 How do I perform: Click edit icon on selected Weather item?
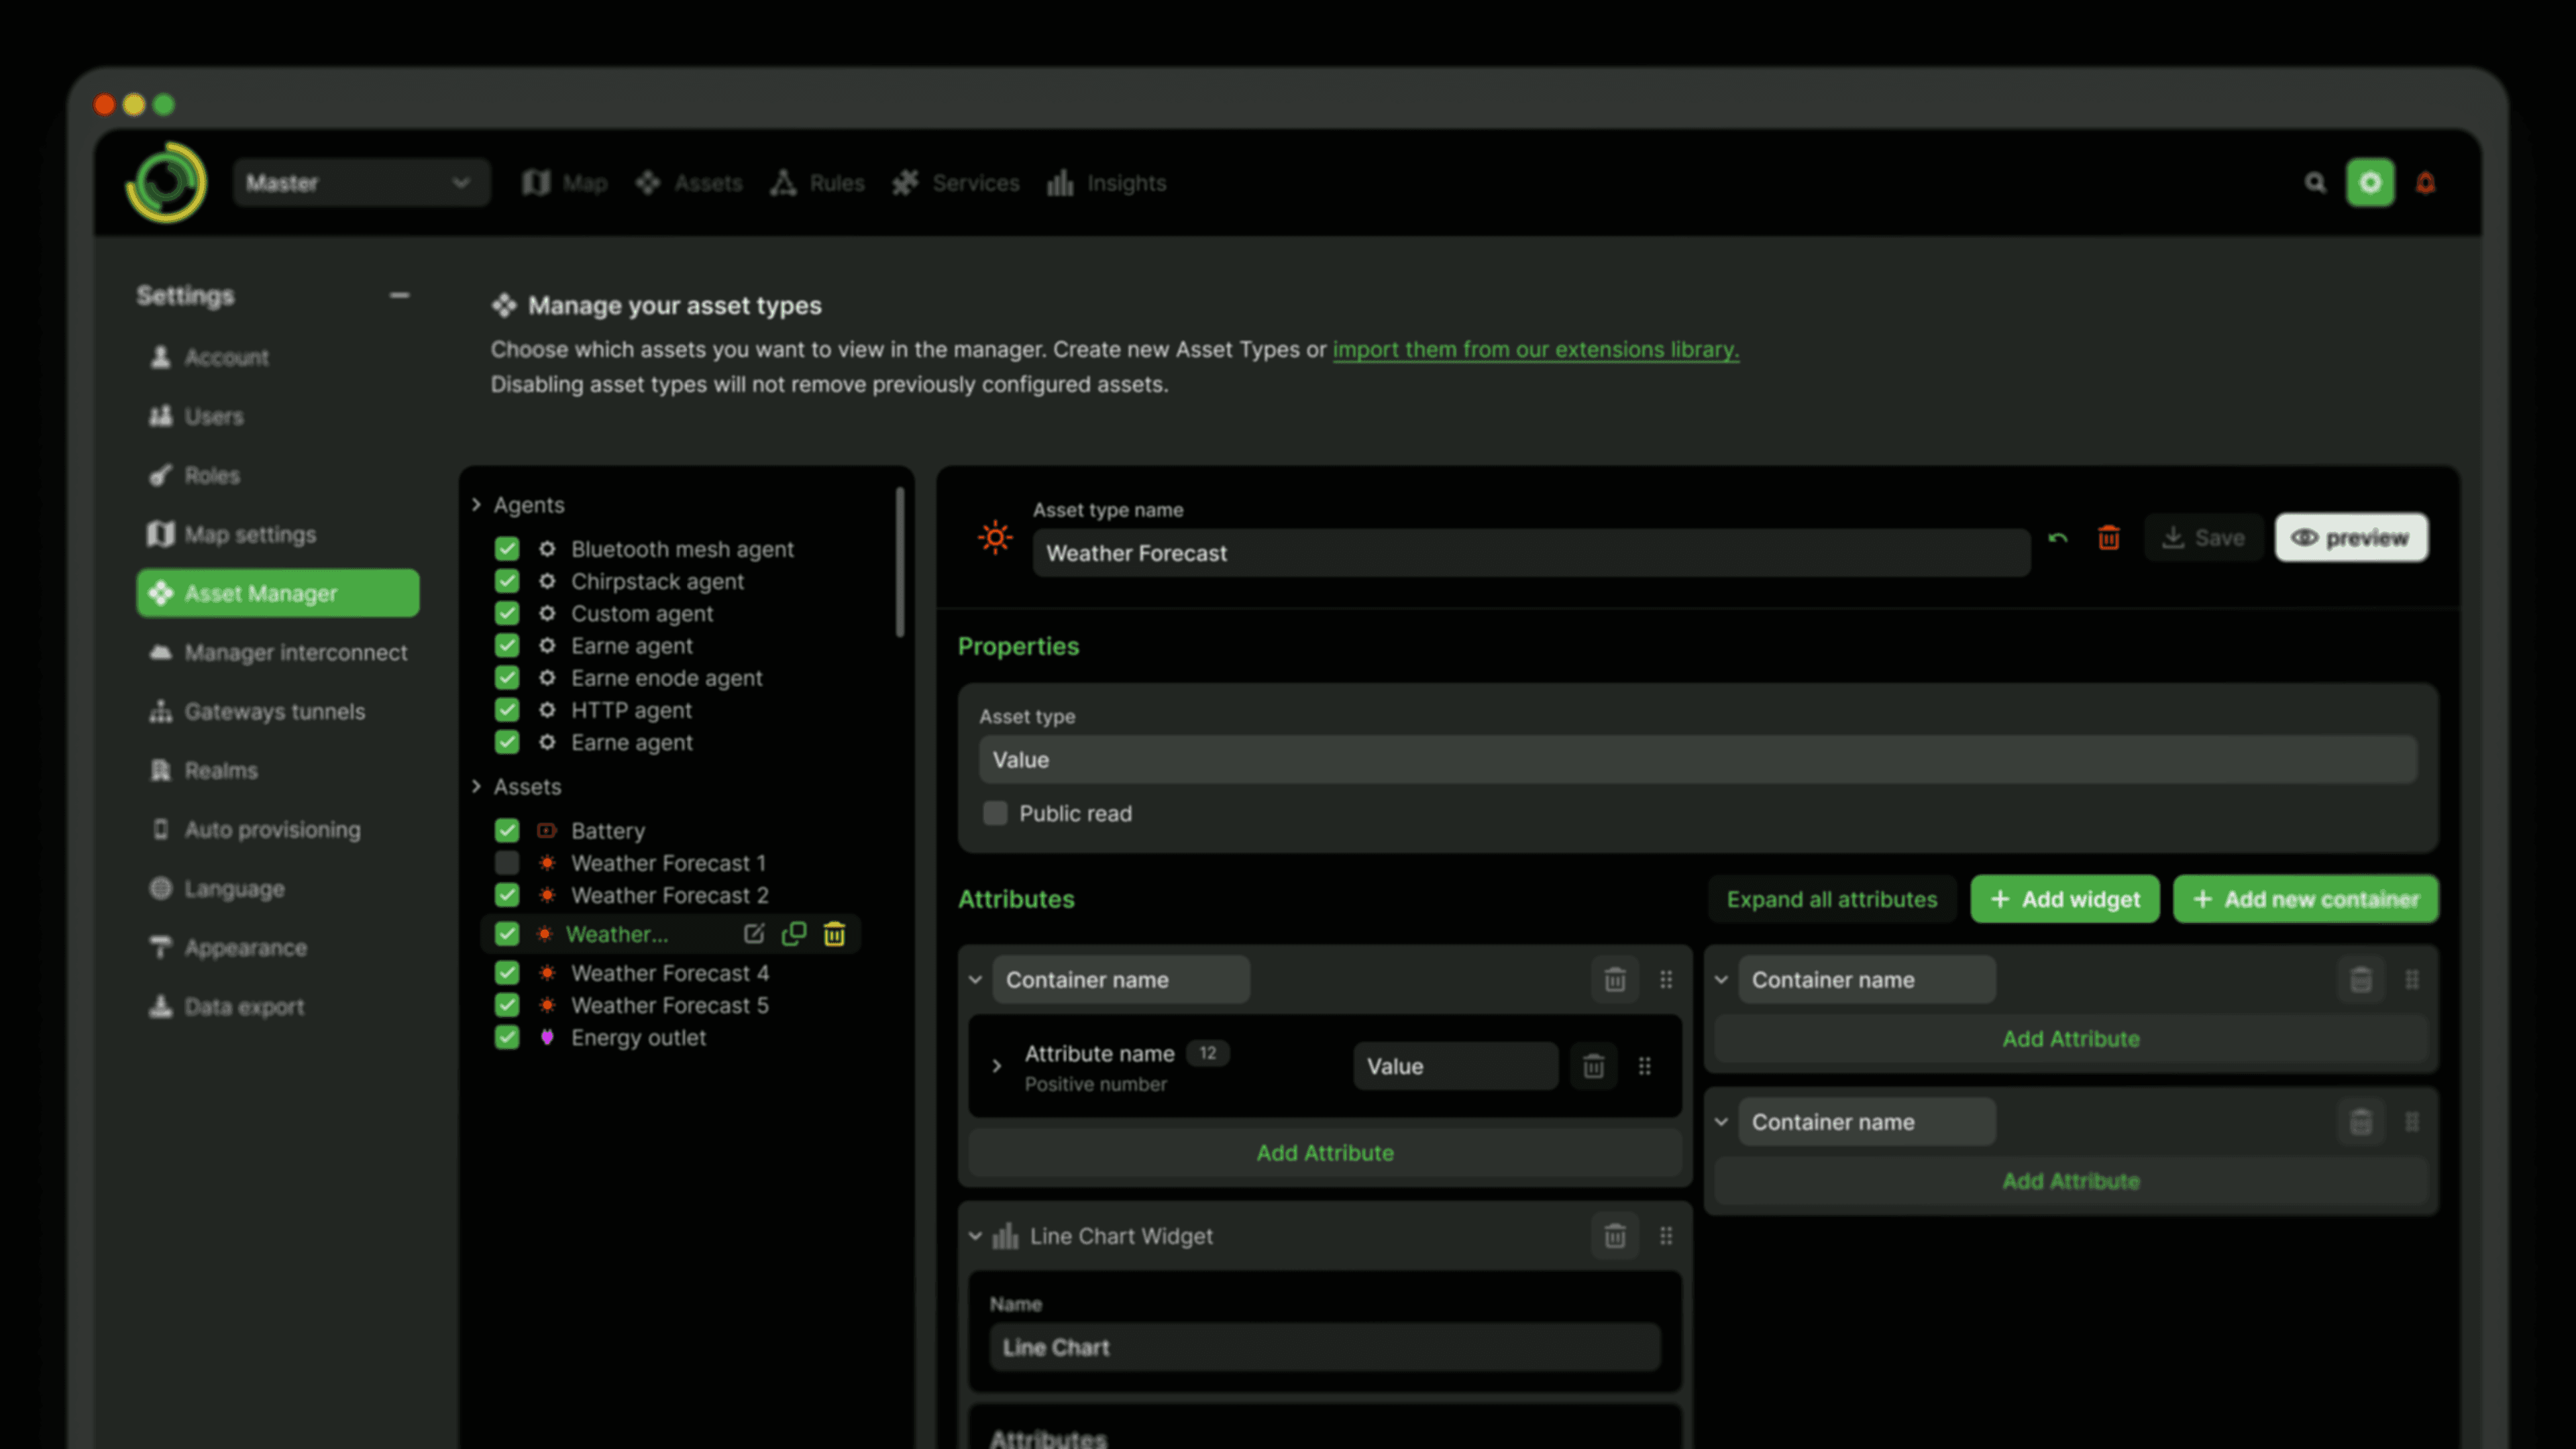(x=754, y=934)
